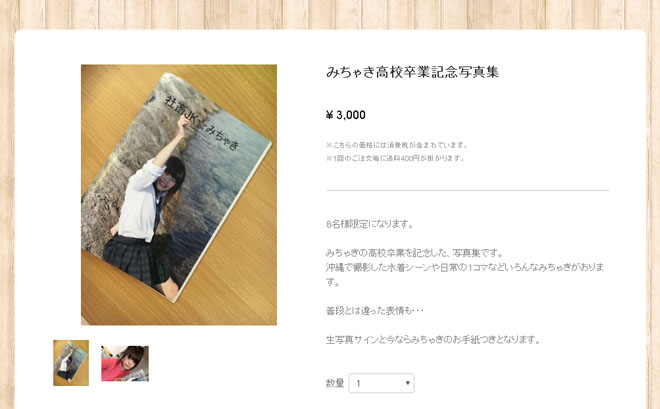Viewport: 660px width, 409px height.
Task: Select the photobook cover thumbnail
Action: 71,363
